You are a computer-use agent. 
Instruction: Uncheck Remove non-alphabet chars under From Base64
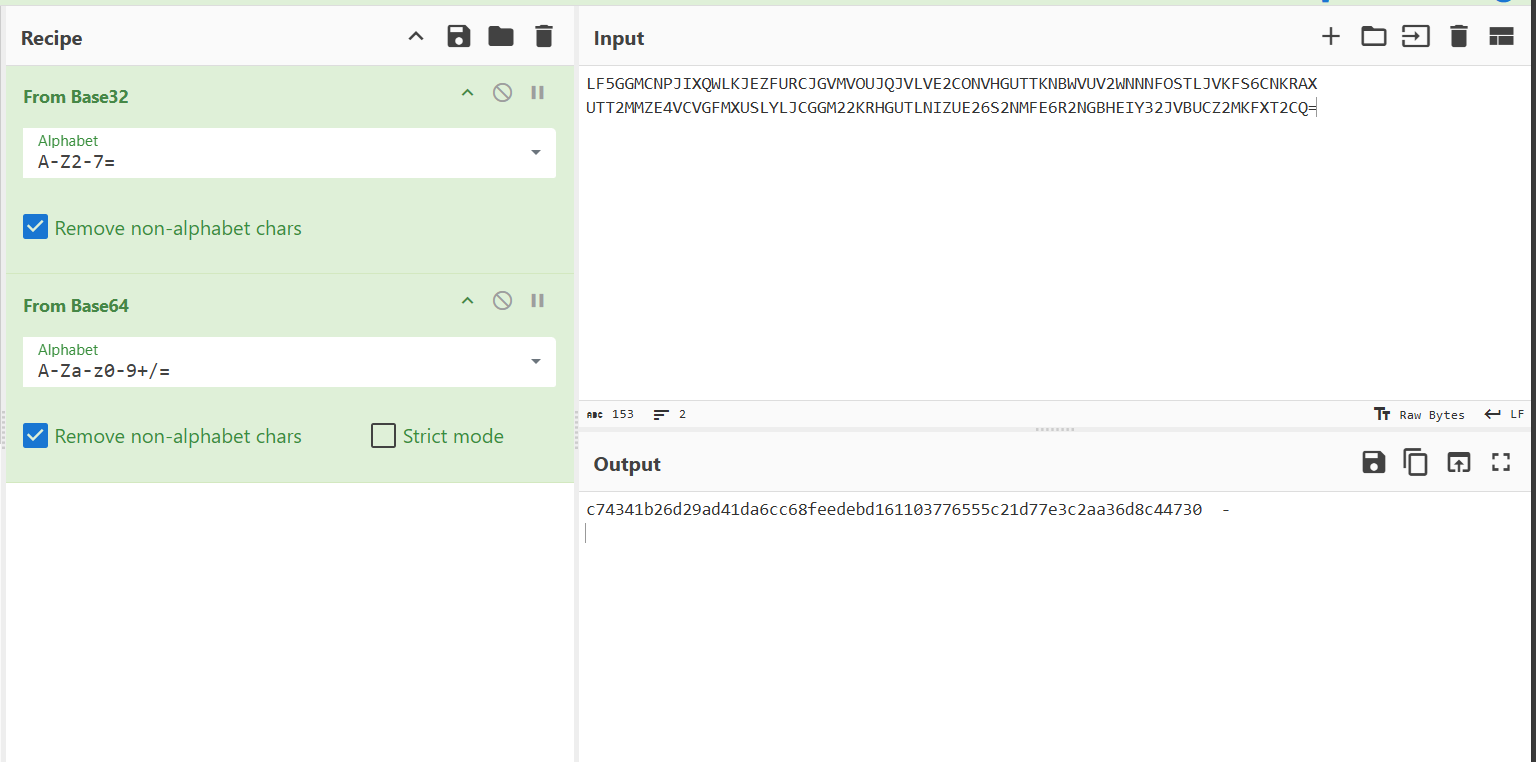tap(36, 436)
